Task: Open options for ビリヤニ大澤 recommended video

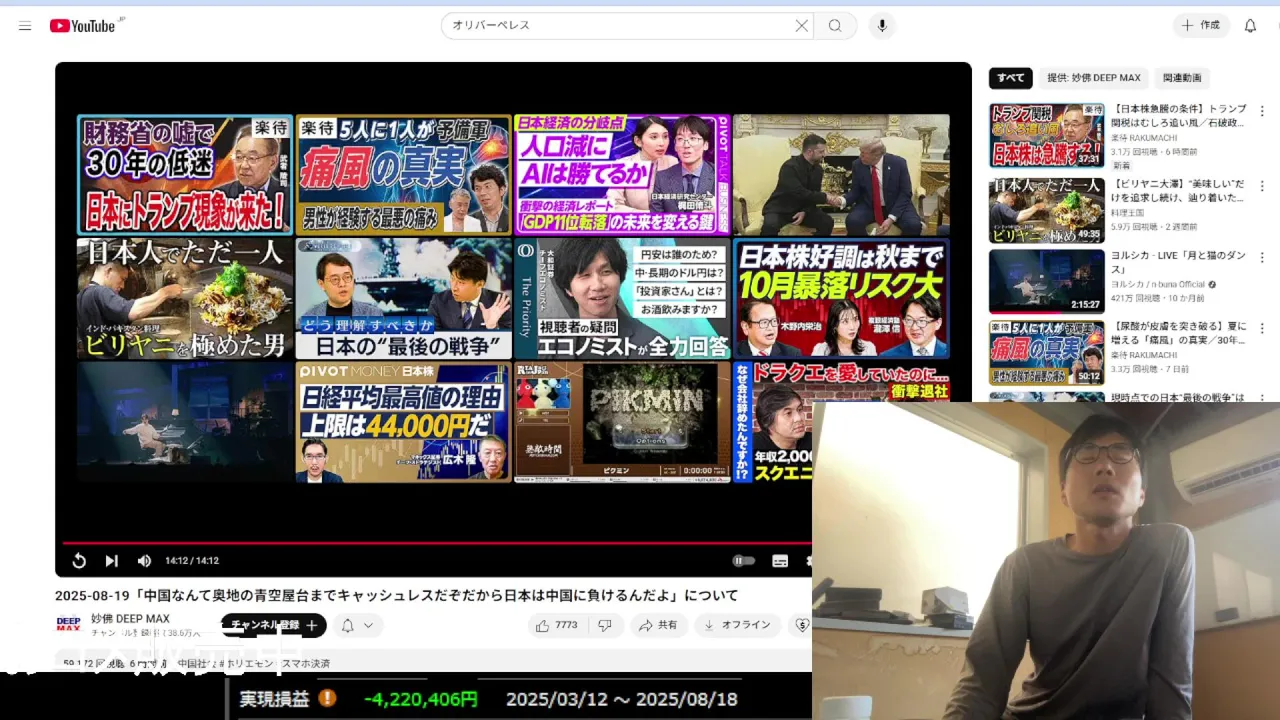Action: pos(1262,185)
